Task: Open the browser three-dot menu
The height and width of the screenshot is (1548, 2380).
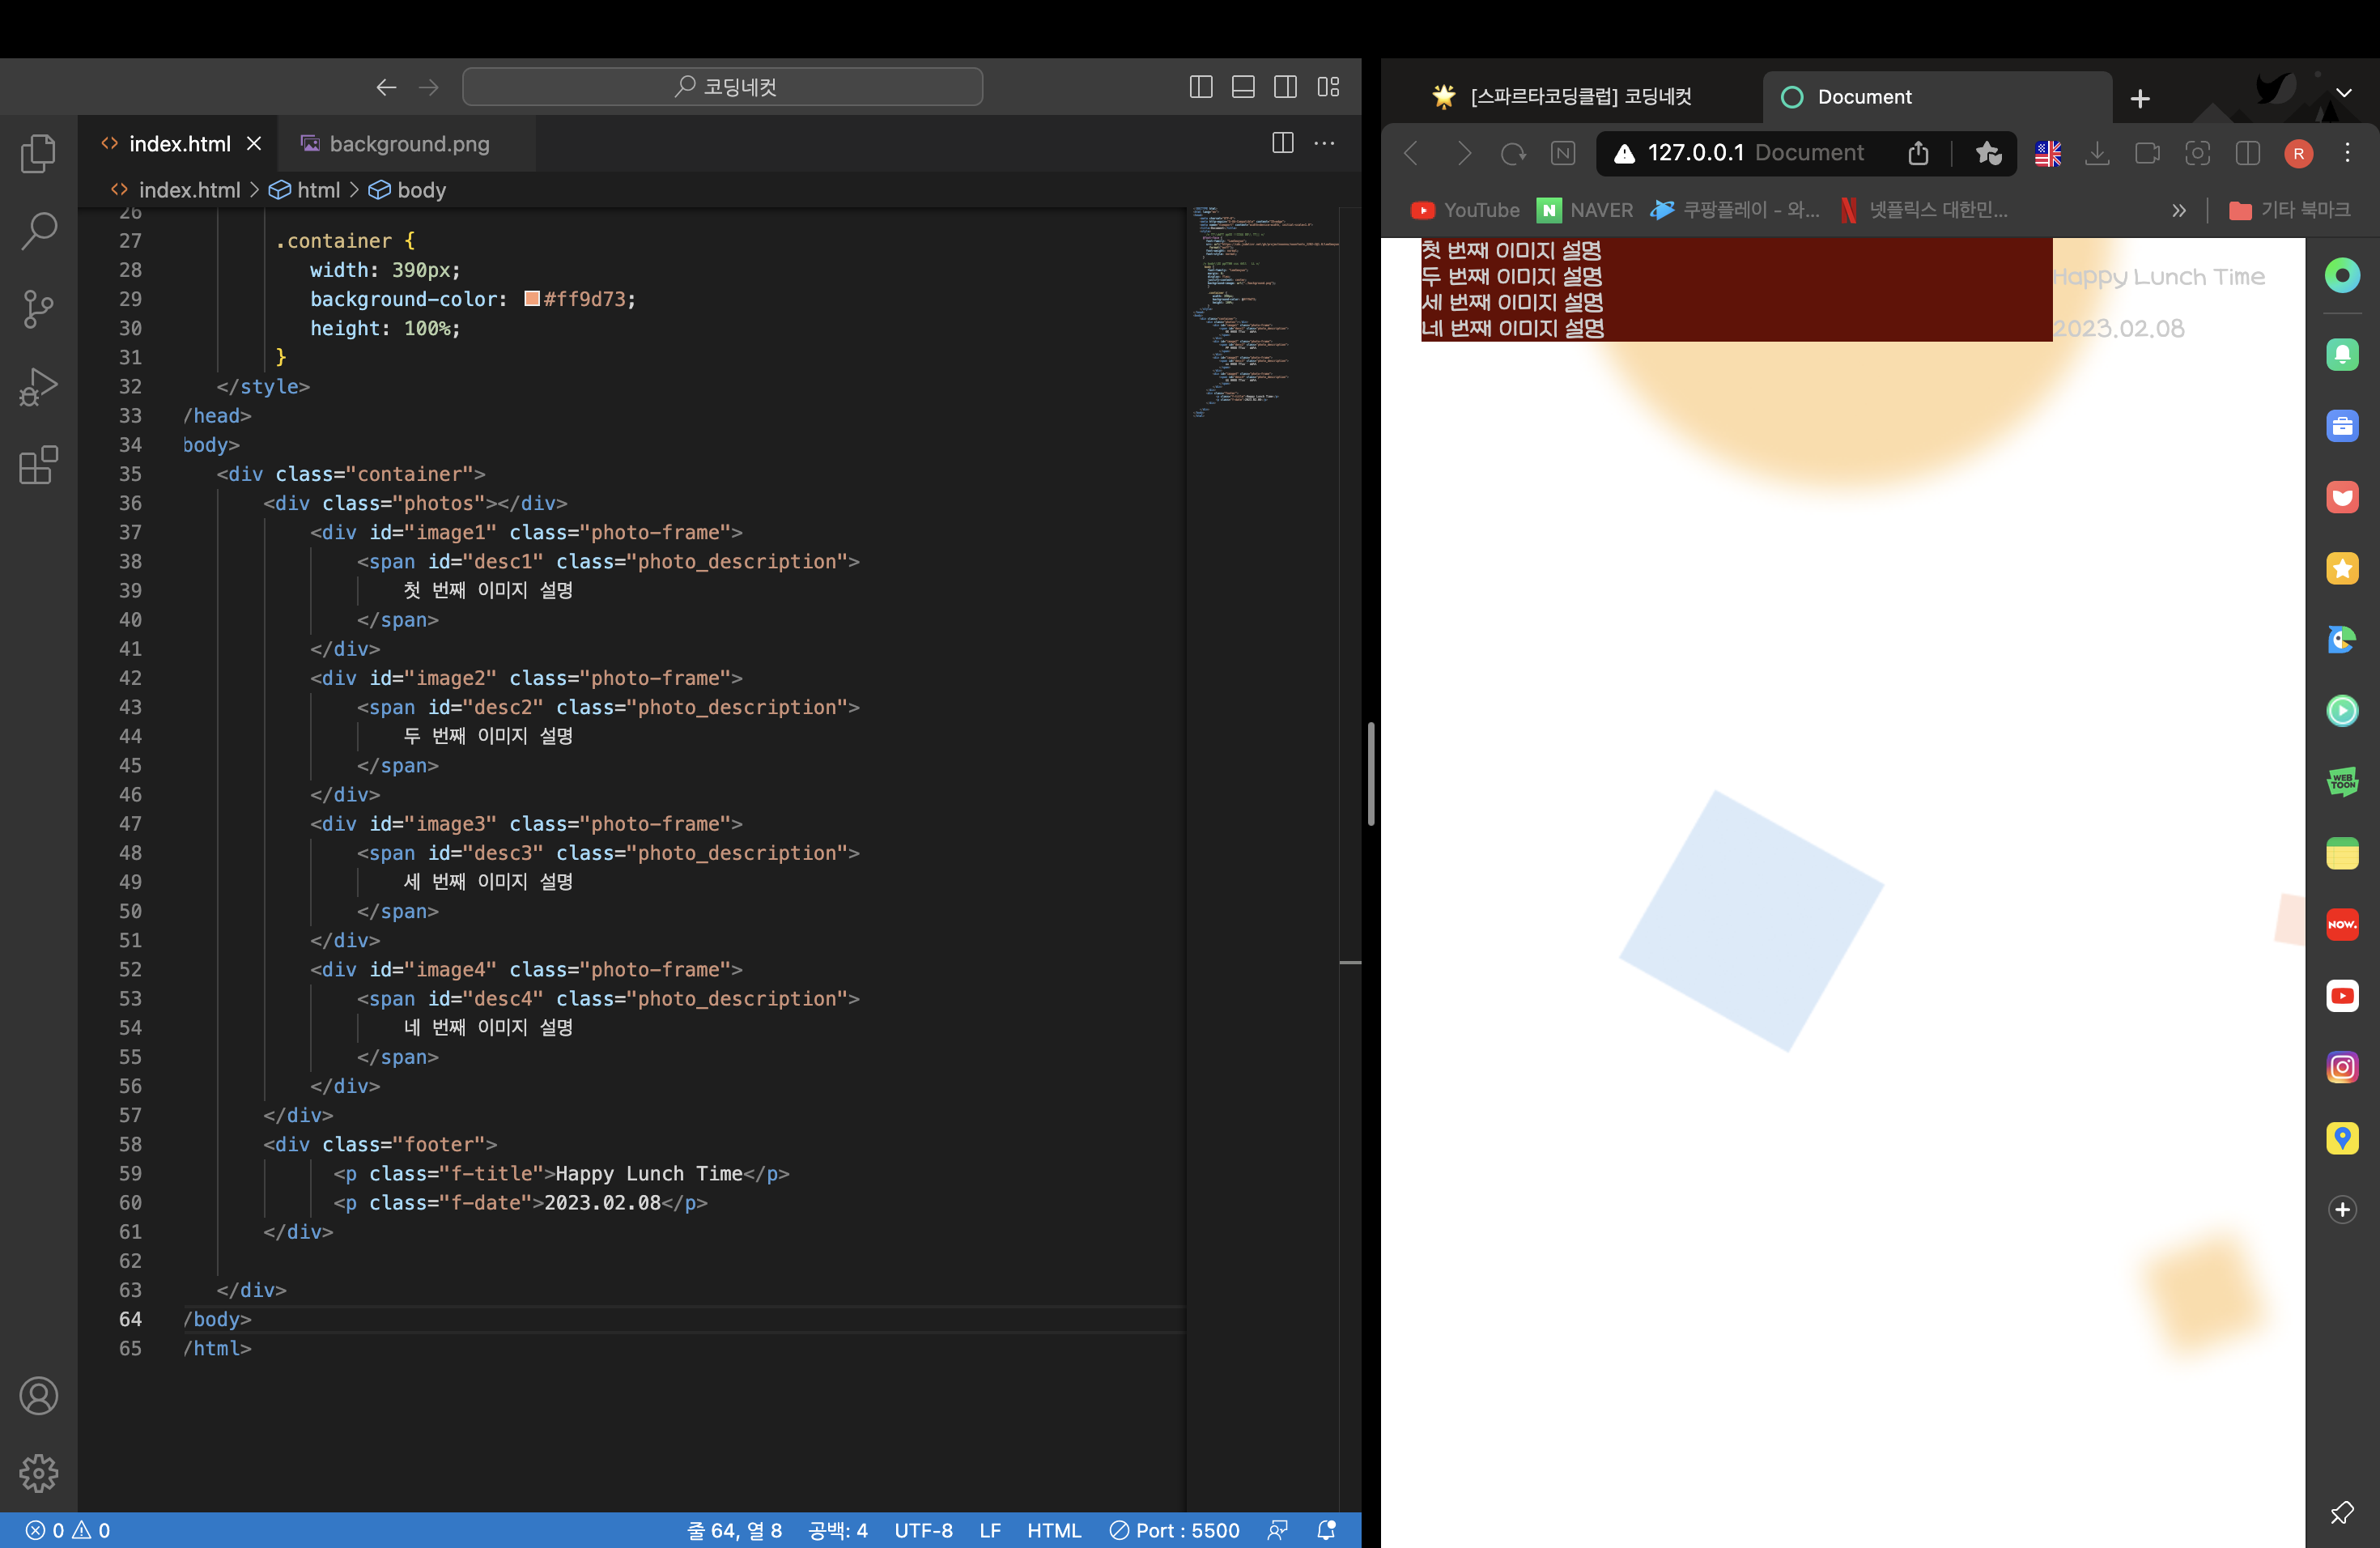Action: (2348, 153)
